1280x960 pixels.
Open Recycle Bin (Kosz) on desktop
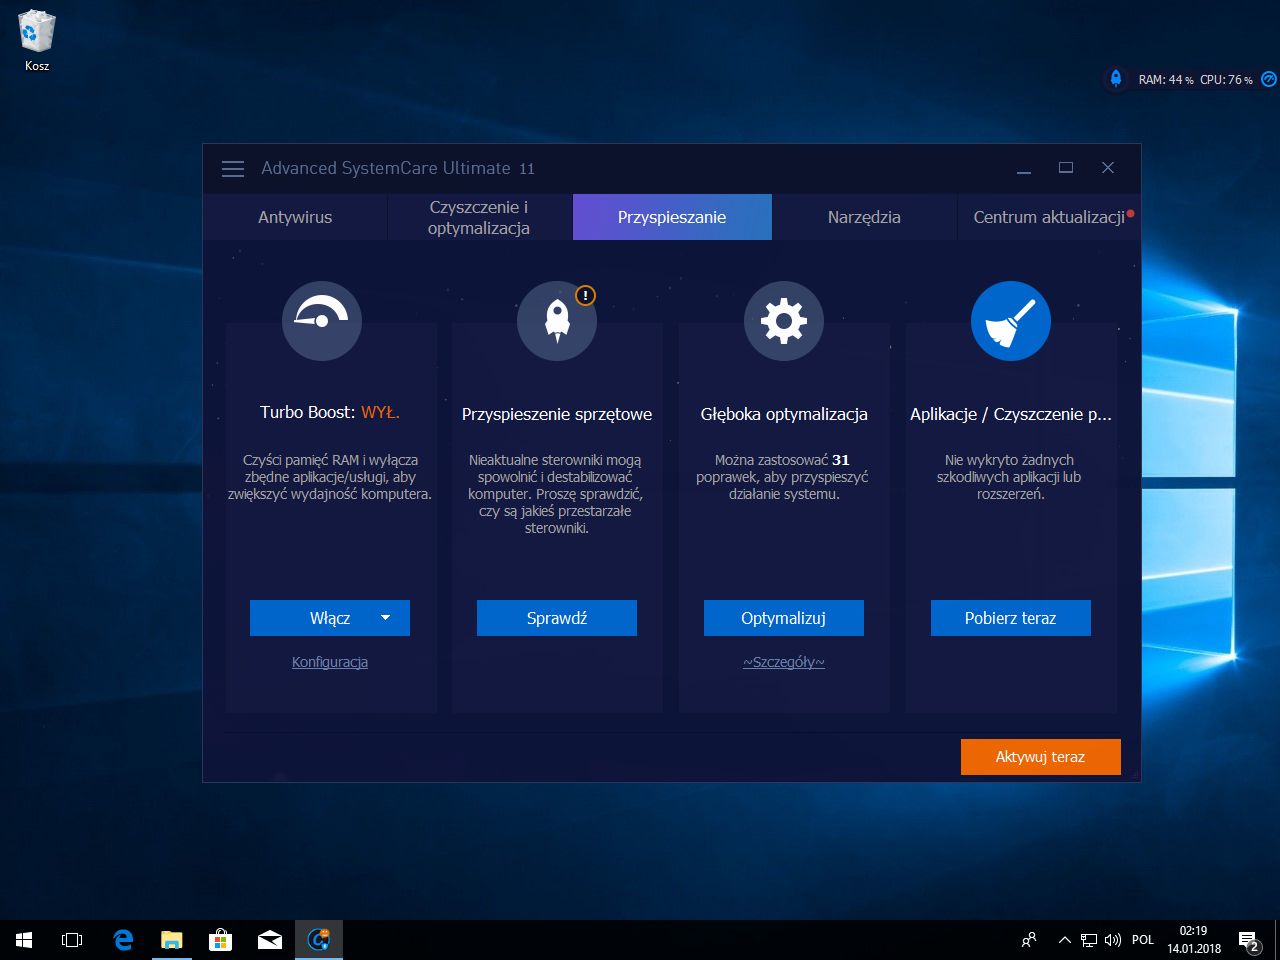click(x=37, y=41)
